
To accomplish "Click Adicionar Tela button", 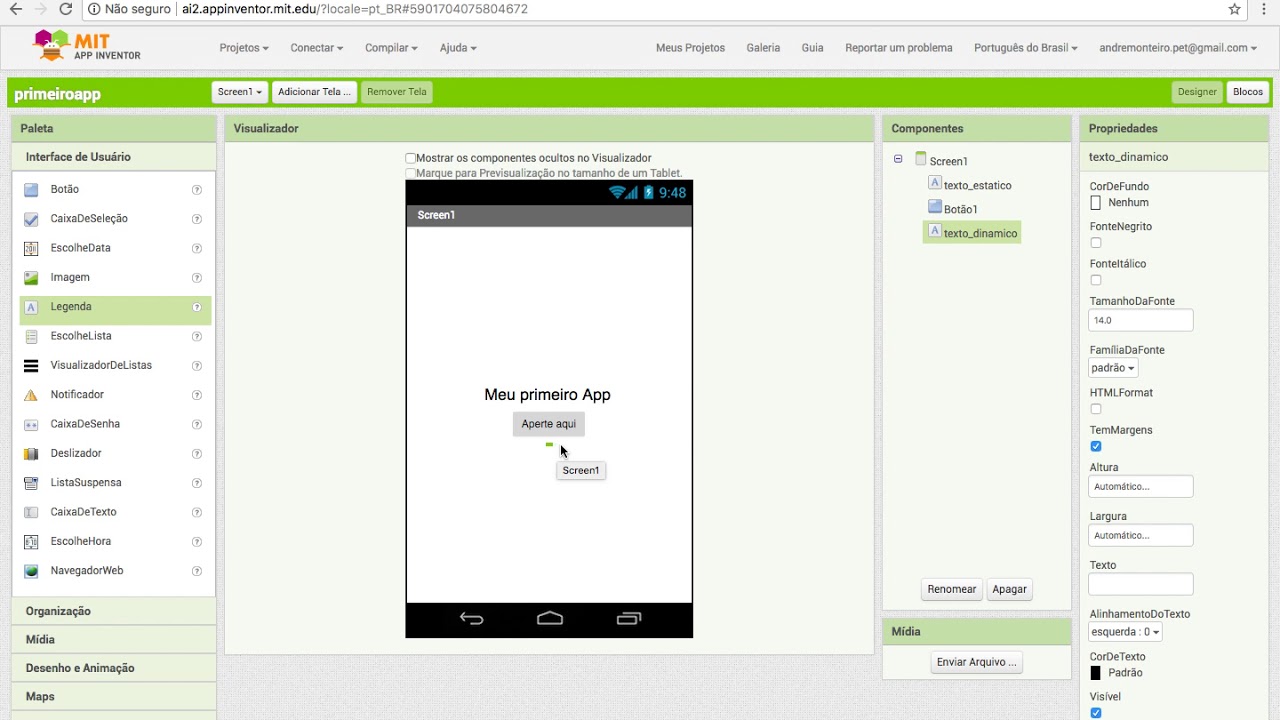I will [x=314, y=92].
